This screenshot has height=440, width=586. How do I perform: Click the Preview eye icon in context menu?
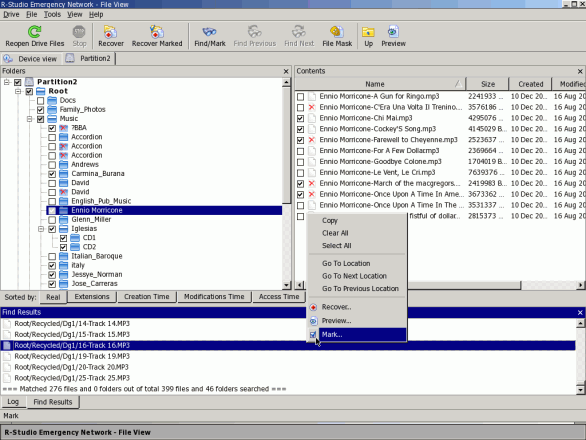313,321
